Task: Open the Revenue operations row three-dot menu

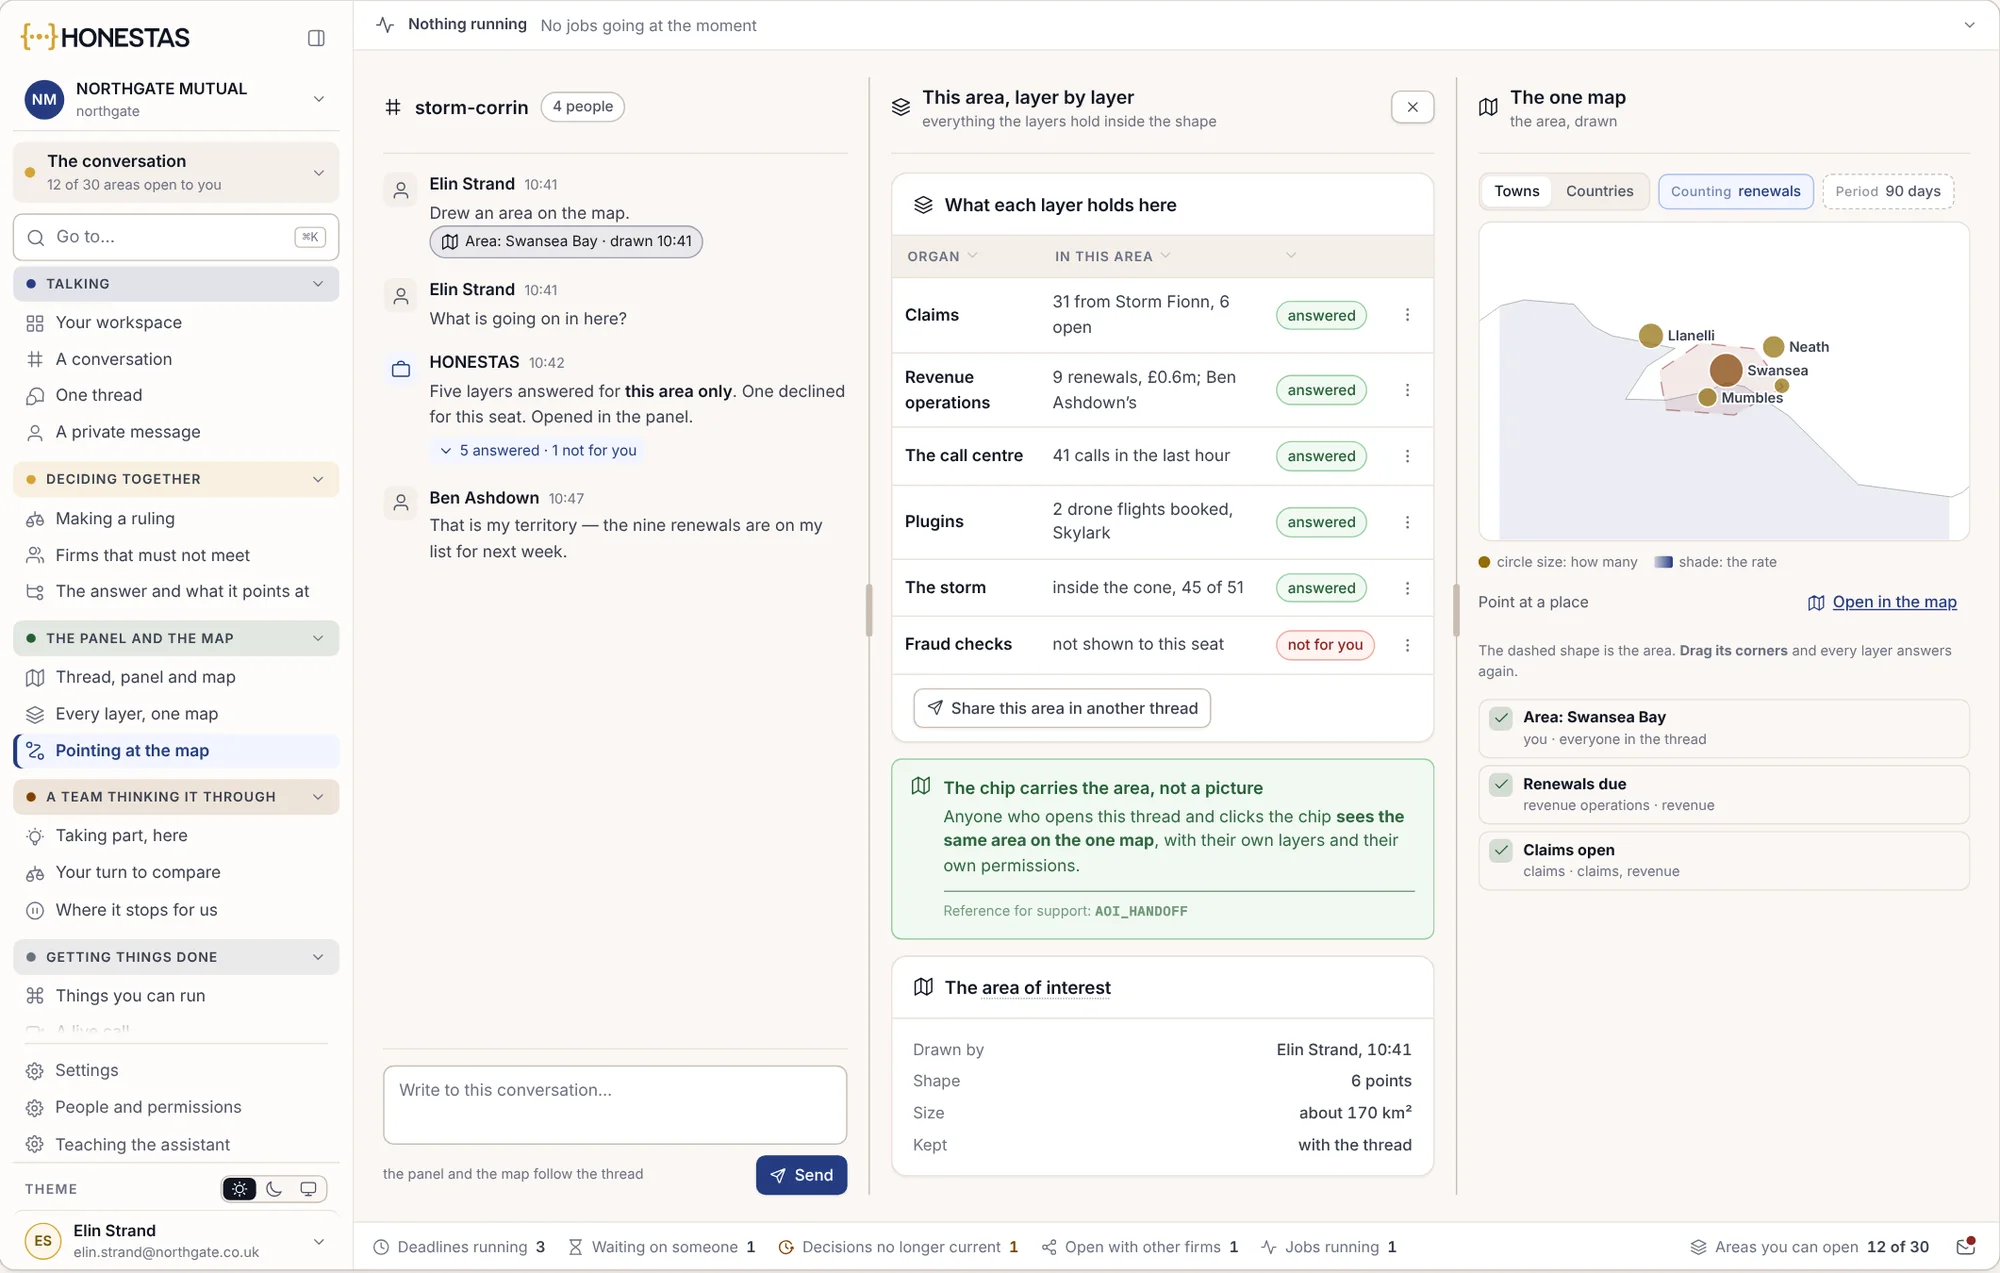Action: [1407, 390]
